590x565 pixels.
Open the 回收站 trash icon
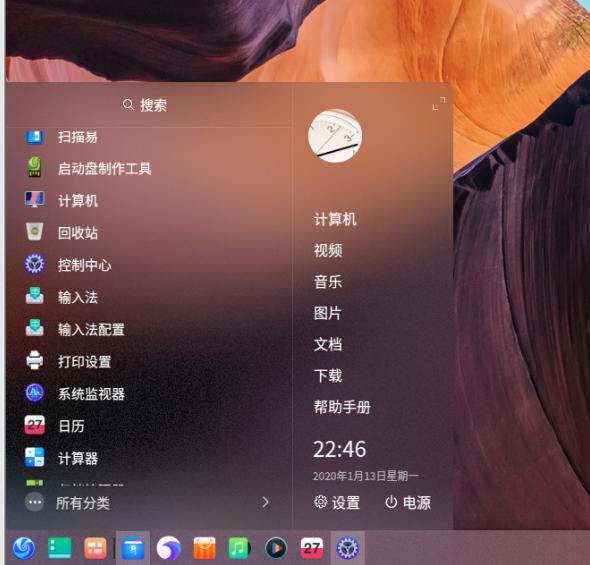(x=35, y=231)
